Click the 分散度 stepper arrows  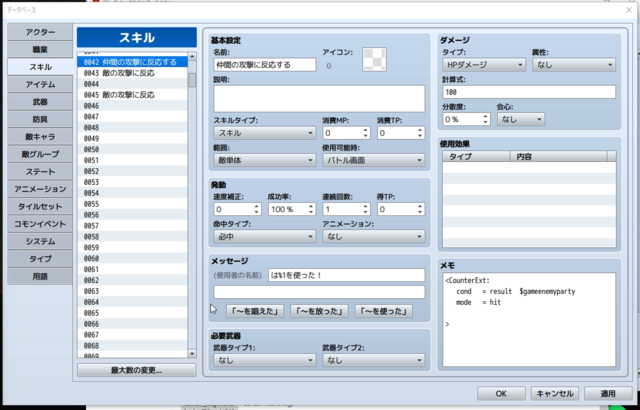click(485, 119)
